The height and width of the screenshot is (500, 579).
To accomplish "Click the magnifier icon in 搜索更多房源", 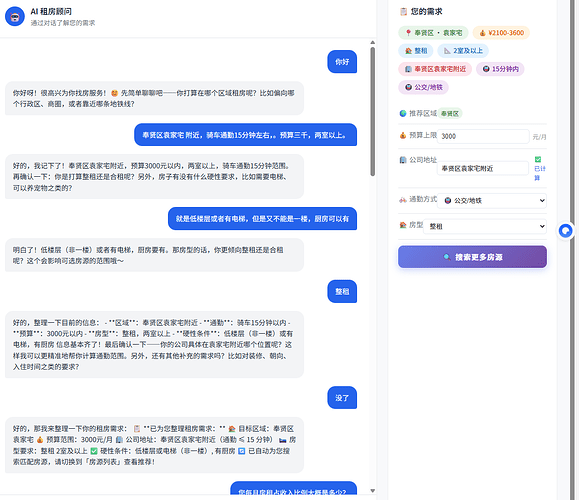I will (x=447, y=257).
